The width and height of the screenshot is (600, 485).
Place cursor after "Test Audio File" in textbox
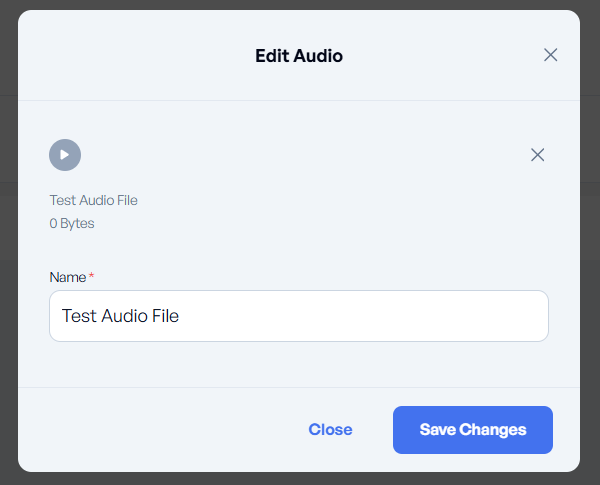[x=180, y=316]
